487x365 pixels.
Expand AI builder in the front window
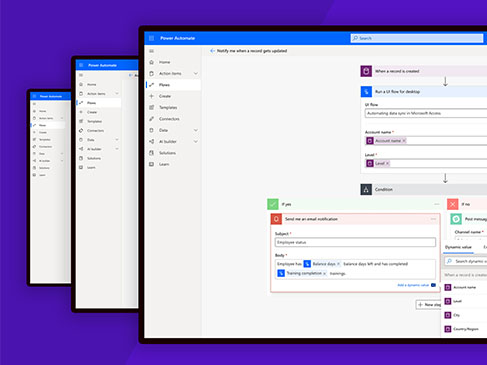click(196, 141)
